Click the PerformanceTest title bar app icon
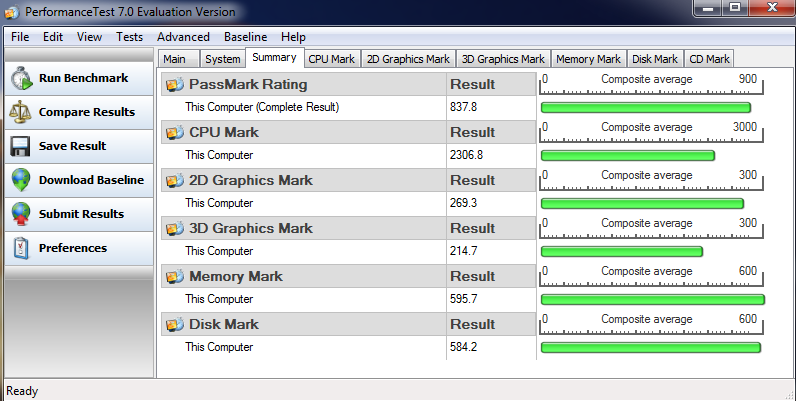 click(12, 12)
